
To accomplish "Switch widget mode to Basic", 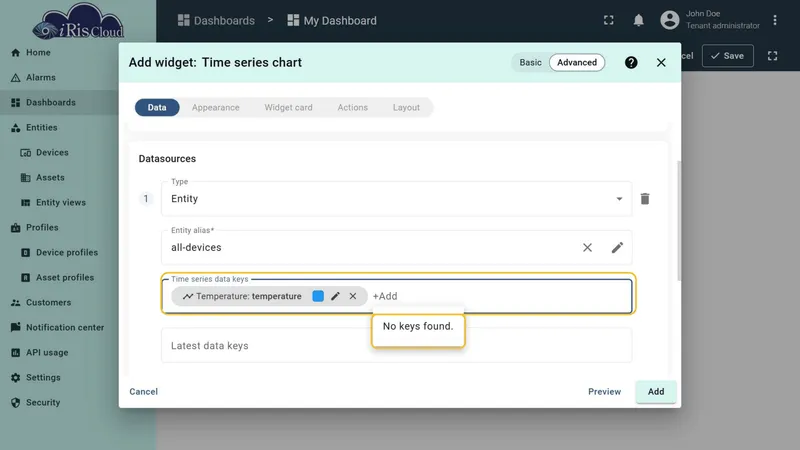I will pos(531,62).
